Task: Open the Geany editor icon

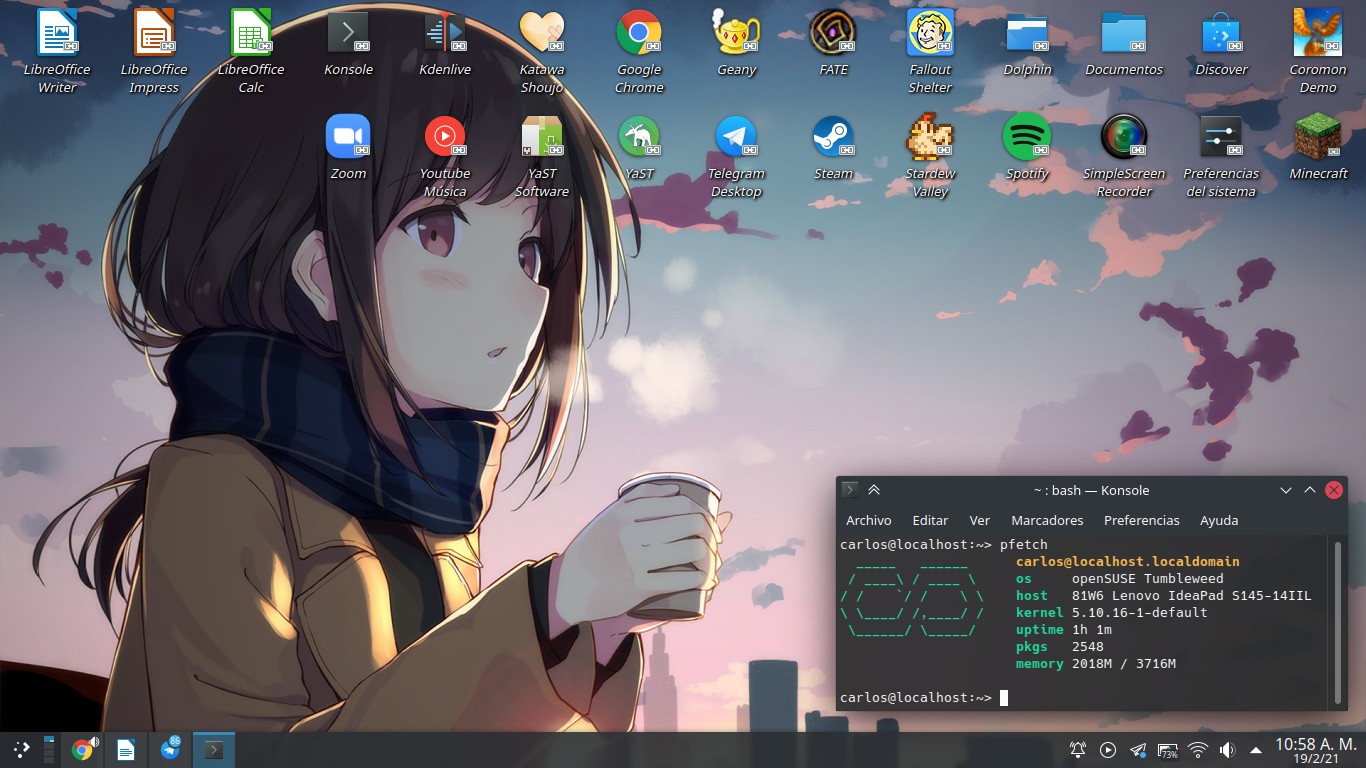Action: [x=736, y=34]
